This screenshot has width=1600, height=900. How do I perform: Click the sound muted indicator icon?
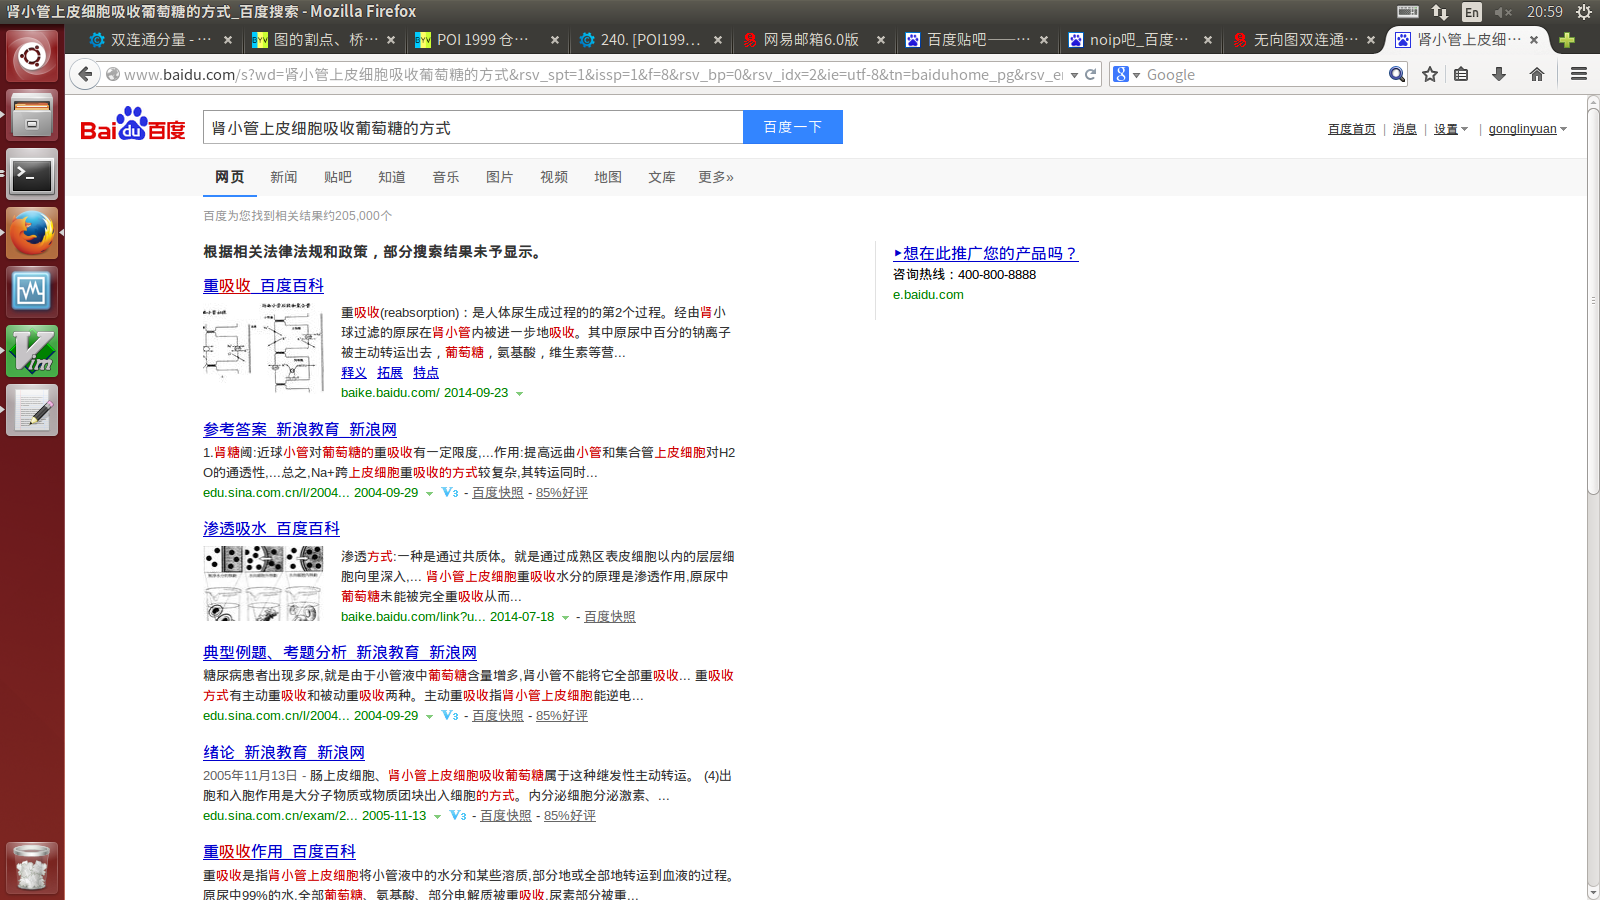(1503, 12)
